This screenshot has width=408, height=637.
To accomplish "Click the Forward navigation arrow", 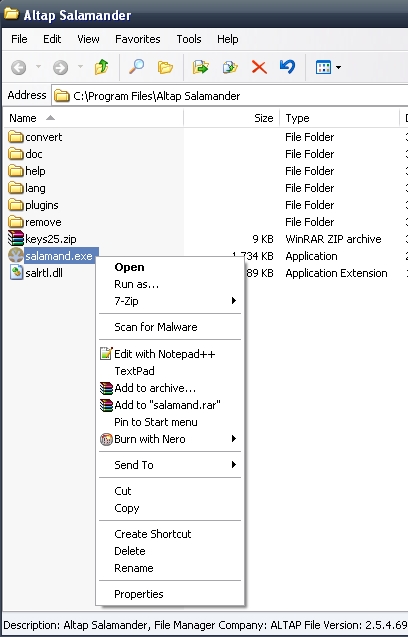I will [x=60, y=67].
